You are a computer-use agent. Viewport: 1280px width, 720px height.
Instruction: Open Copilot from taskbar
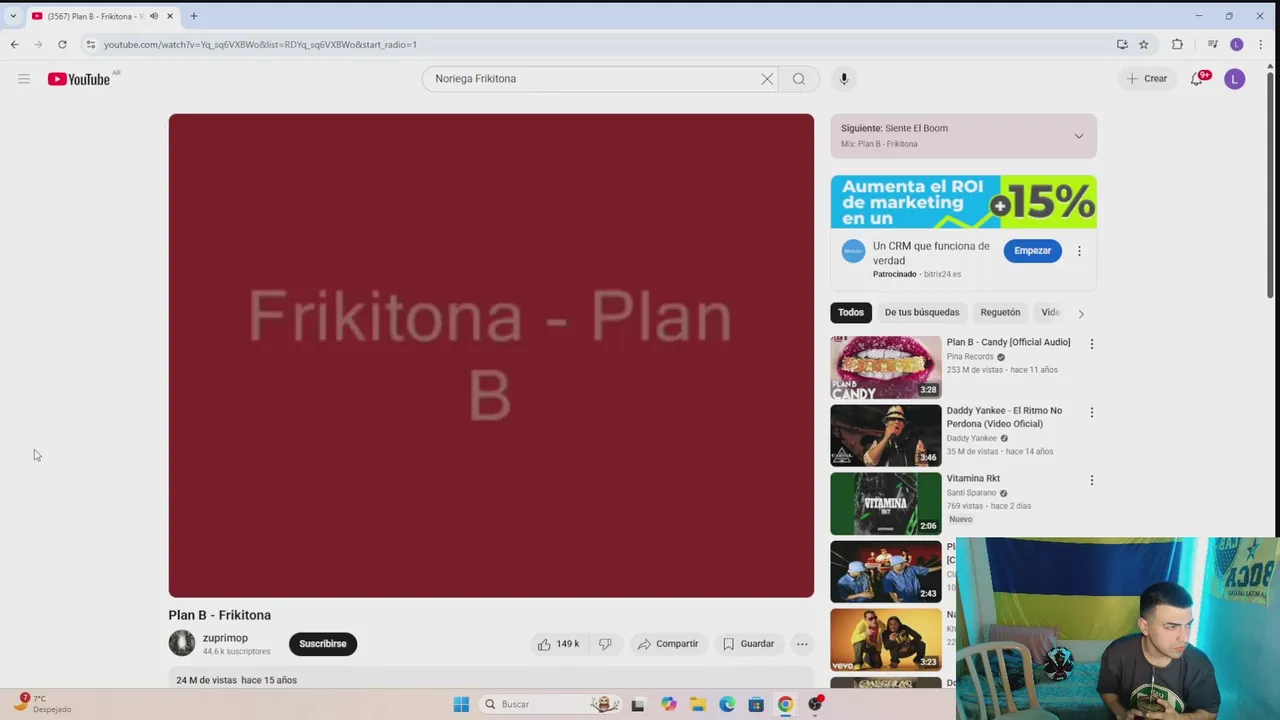click(668, 704)
